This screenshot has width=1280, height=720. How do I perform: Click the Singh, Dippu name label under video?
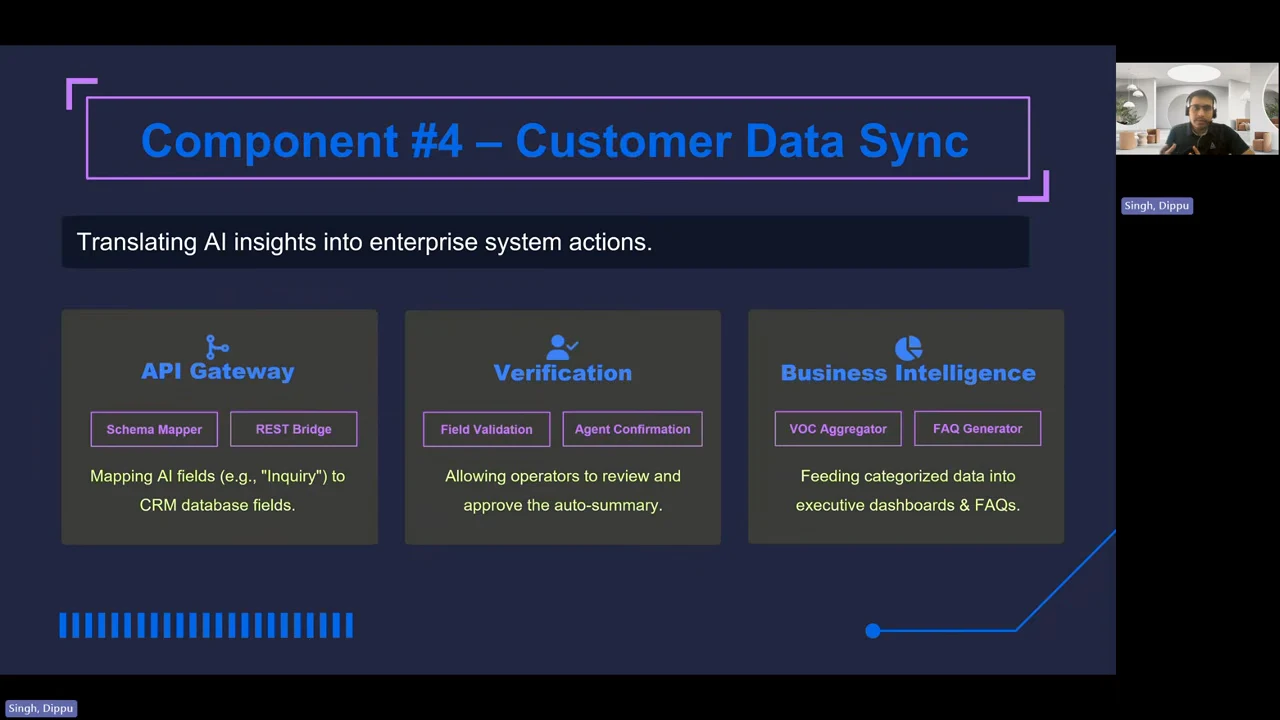(x=1156, y=206)
